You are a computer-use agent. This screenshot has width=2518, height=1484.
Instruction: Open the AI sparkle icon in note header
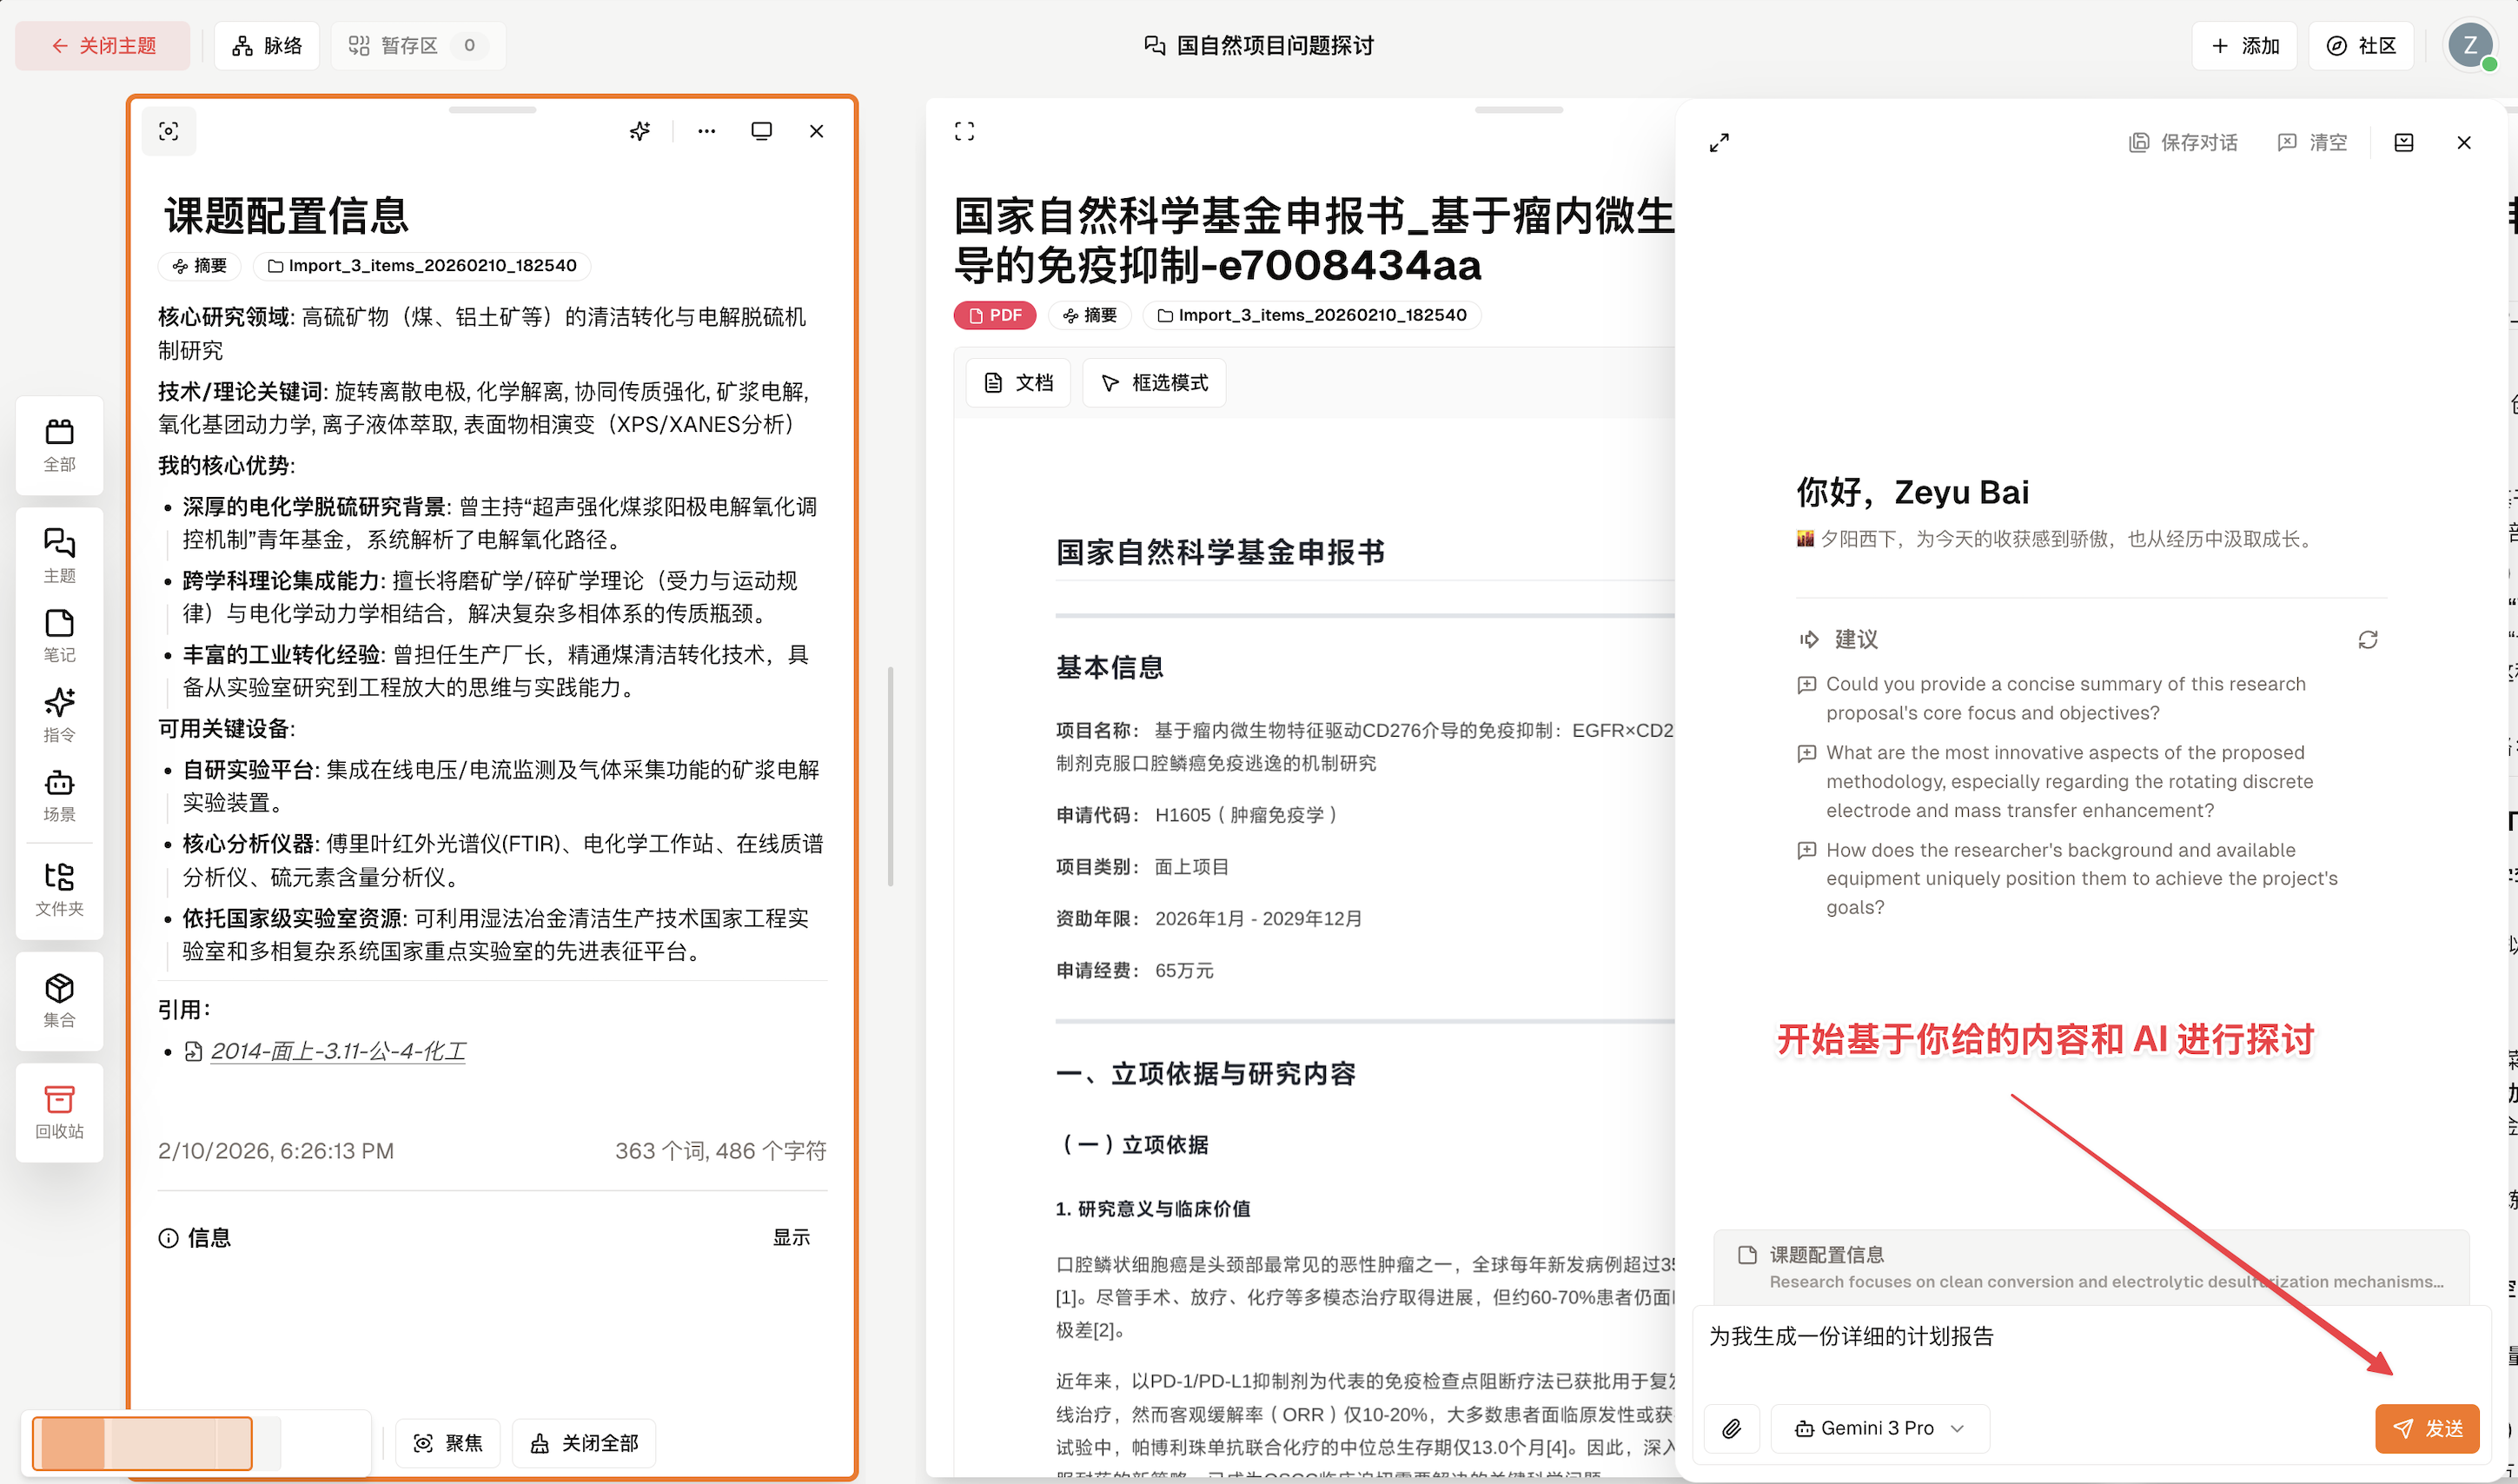[640, 131]
